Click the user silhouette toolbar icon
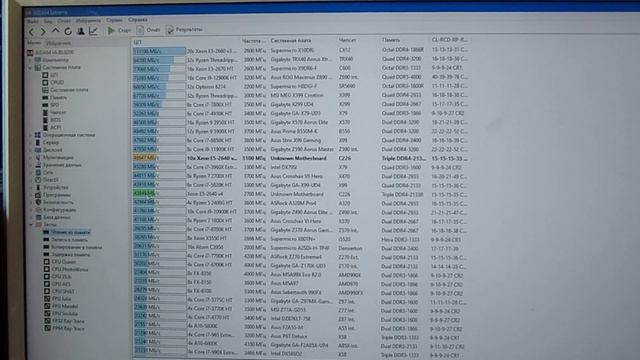This screenshot has height=360, width=640. click(x=81, y=31)
